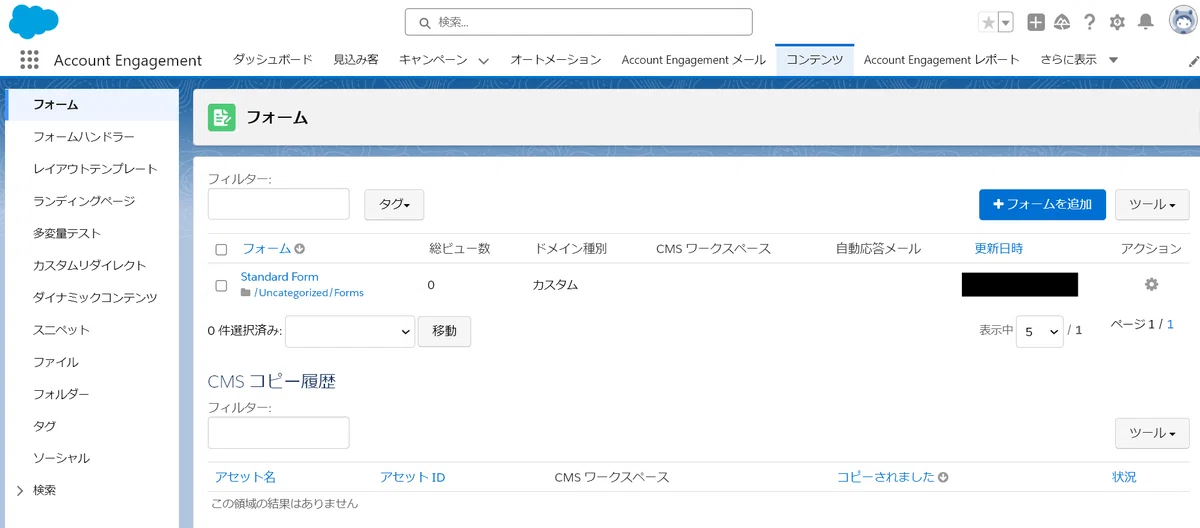Click the user avatar profile icon
The height and width of the screenshot is (528, 1200).
(1181, 21)
